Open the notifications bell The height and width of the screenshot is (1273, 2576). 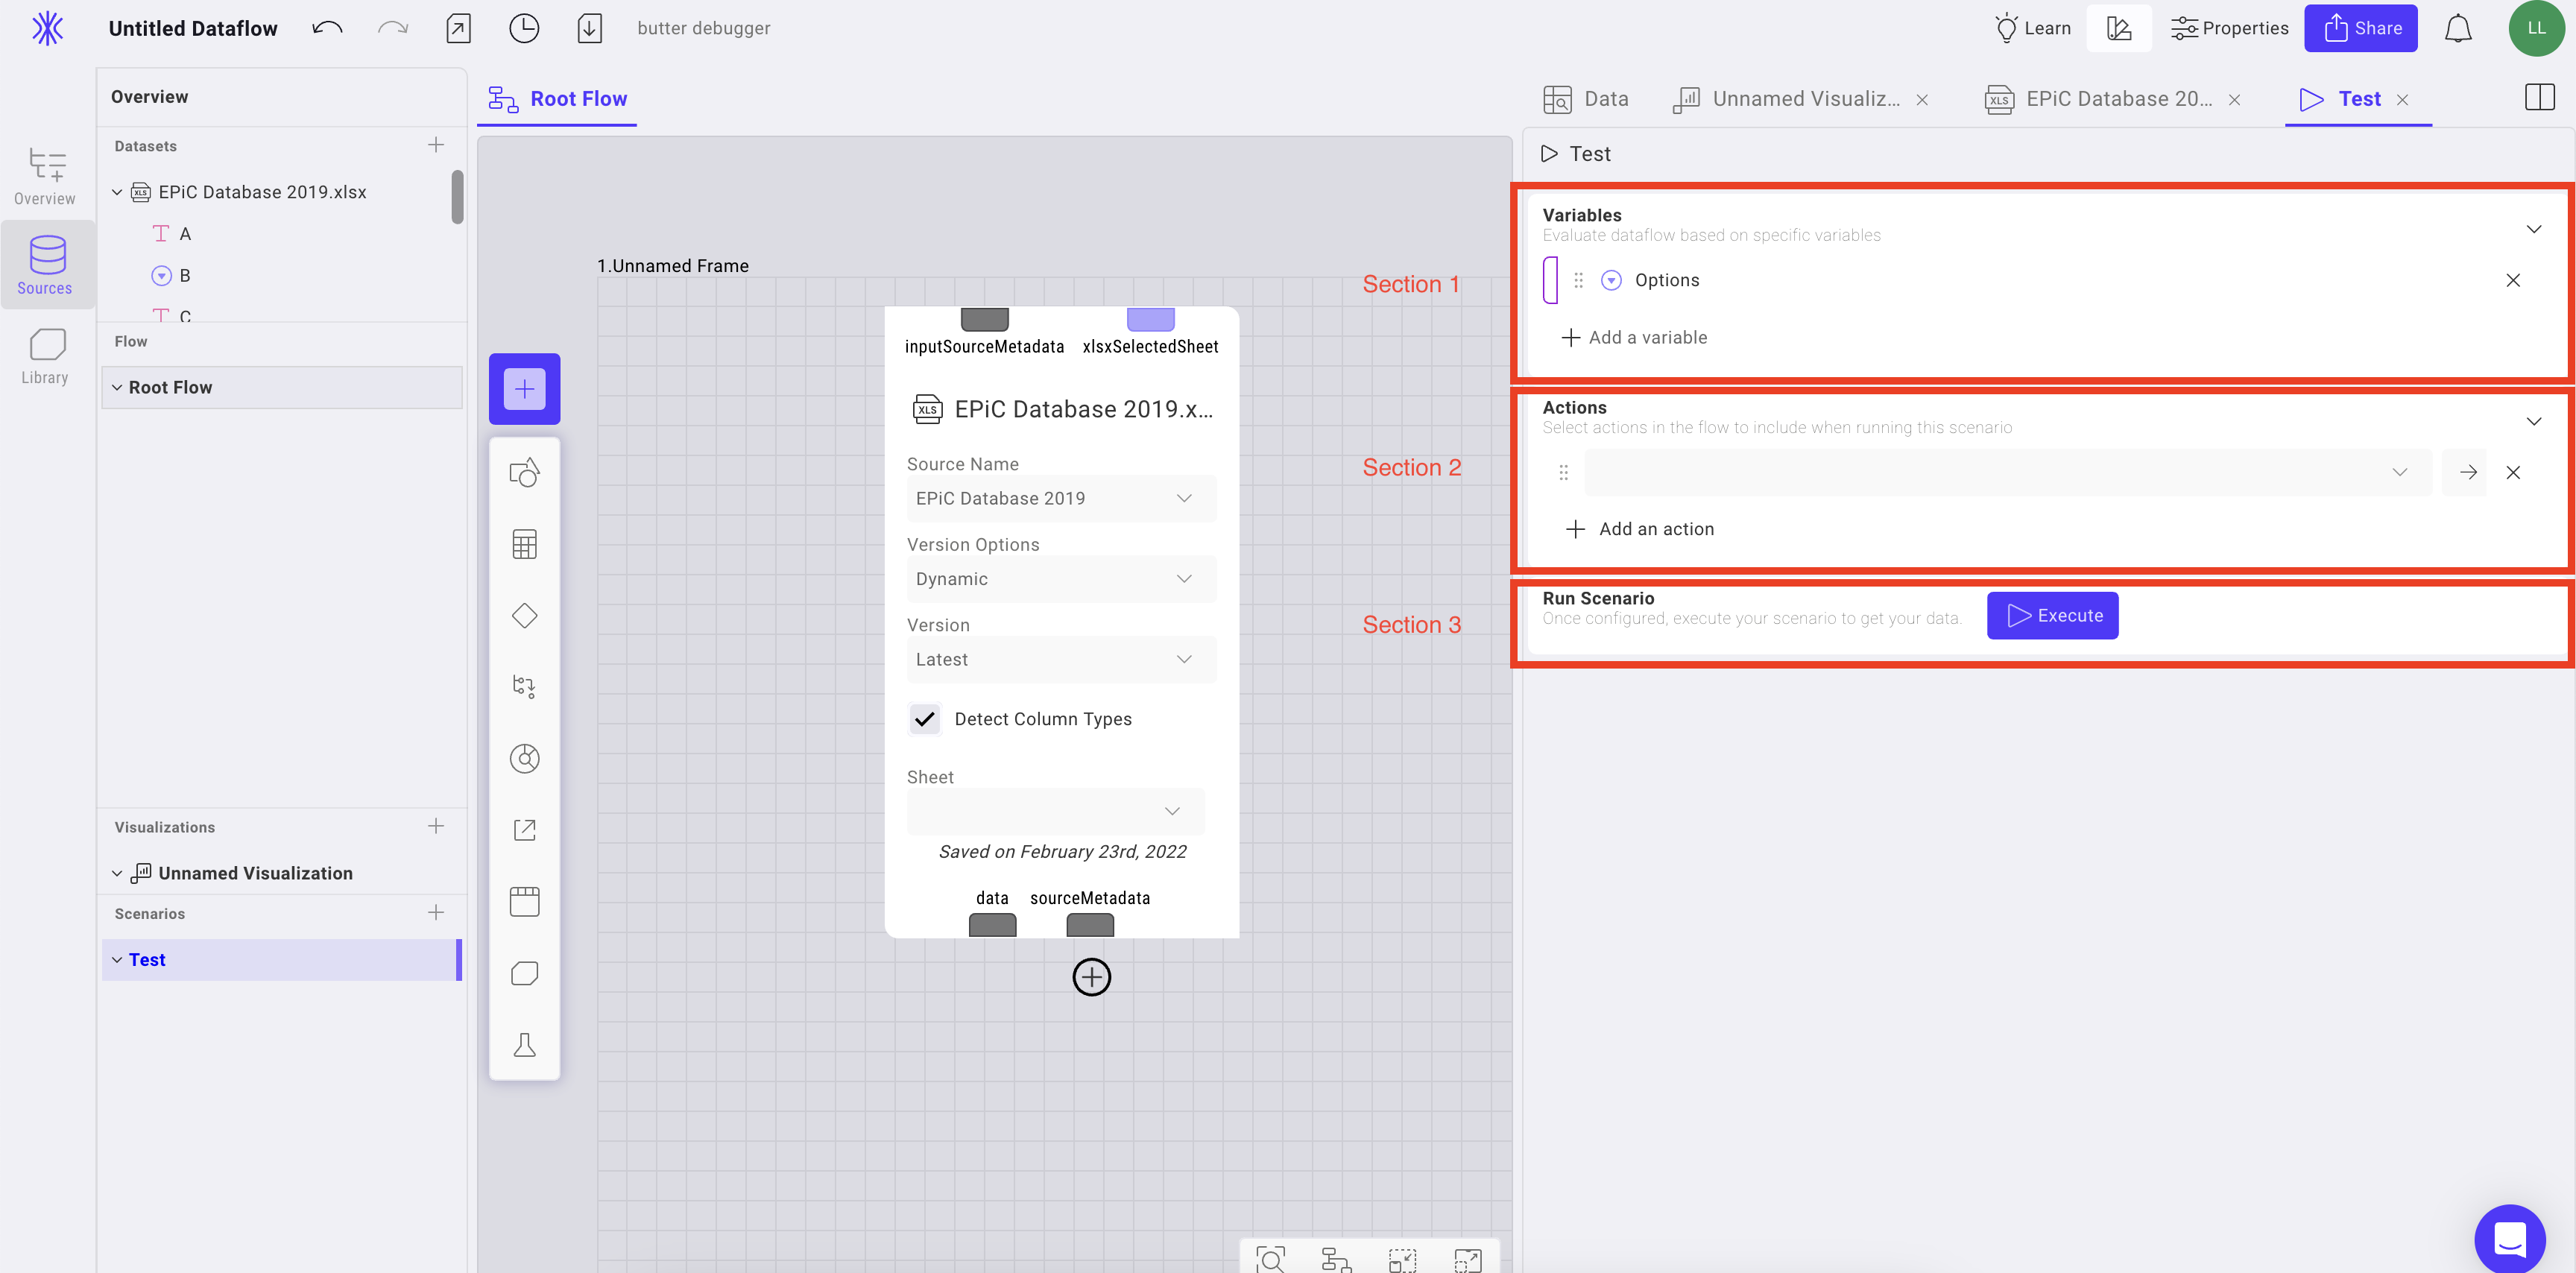coord(2458,28)
